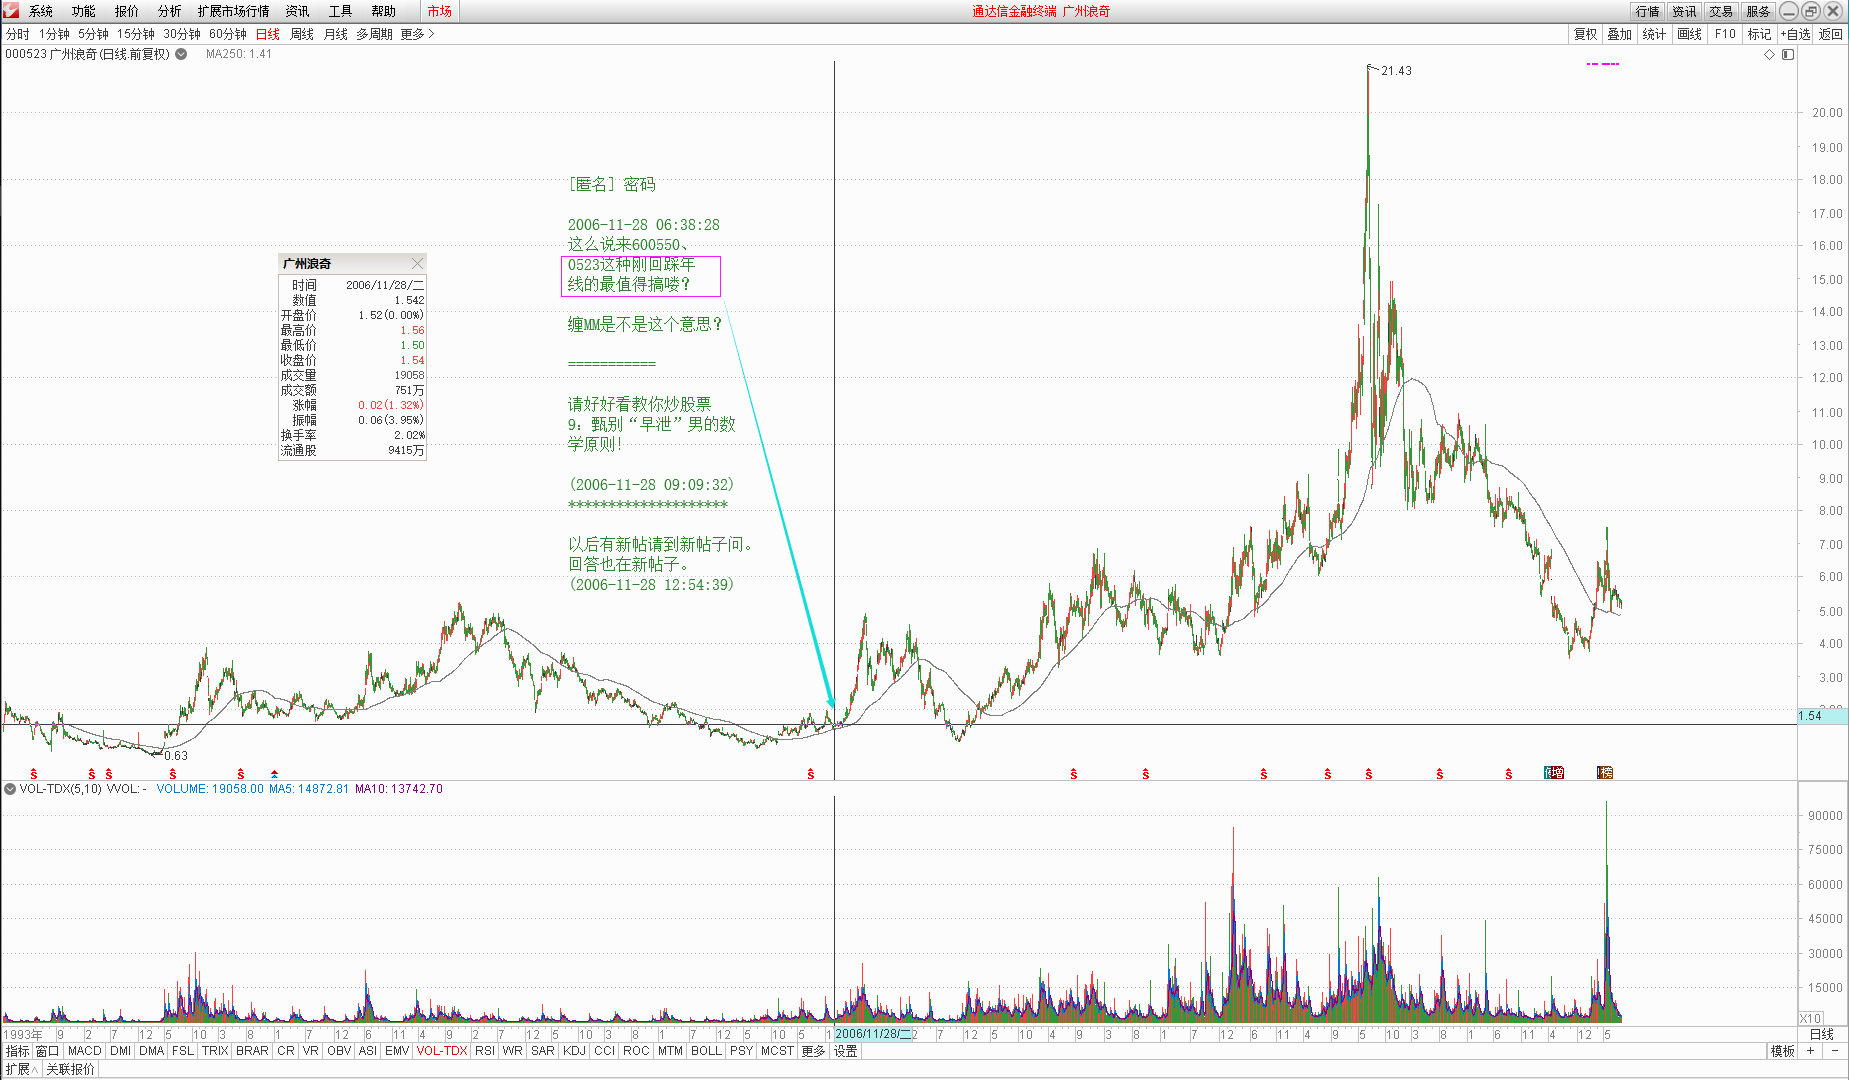
Task: Switch to the 周线 weekly chart period
Action: pyautogui.click(x=301, y=34)
